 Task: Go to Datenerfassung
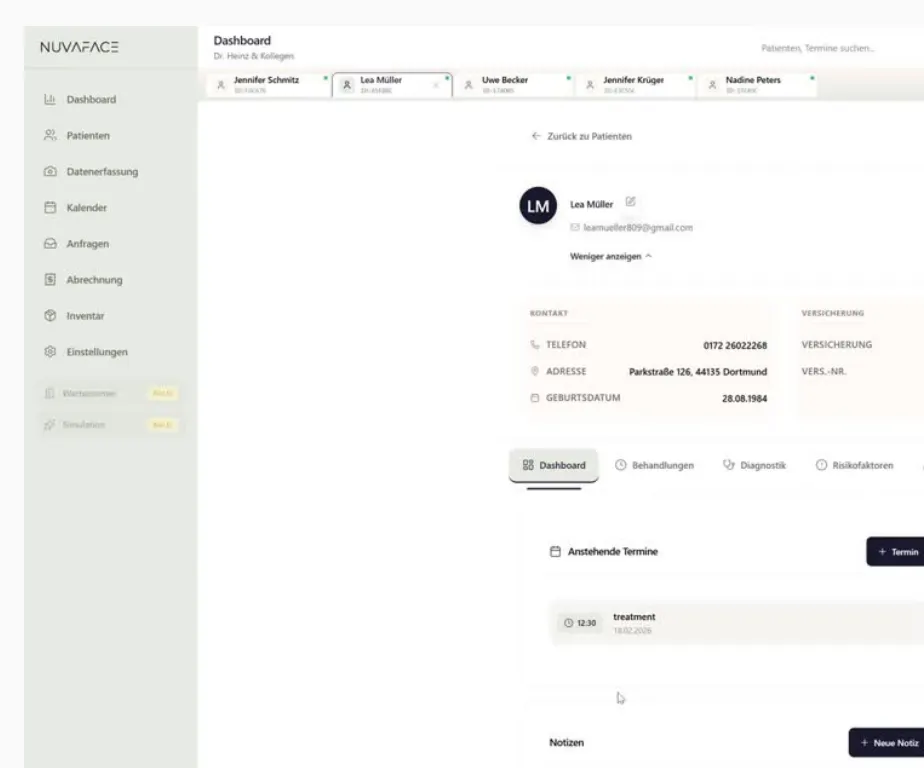102,172
